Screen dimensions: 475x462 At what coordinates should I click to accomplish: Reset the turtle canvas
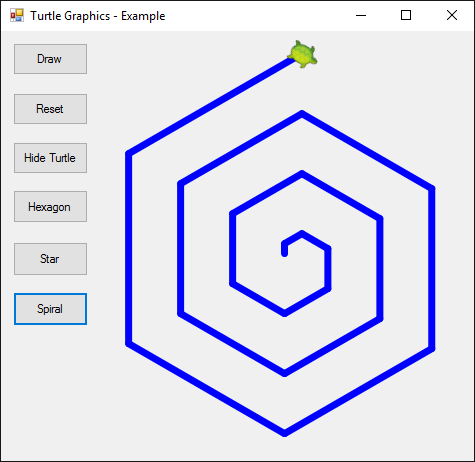click(x=50, y=109)
